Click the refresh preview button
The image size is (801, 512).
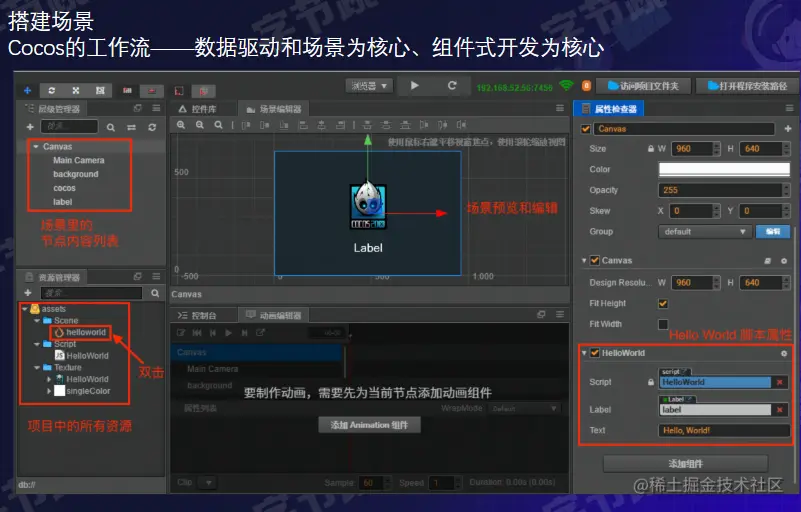[452, 85]
